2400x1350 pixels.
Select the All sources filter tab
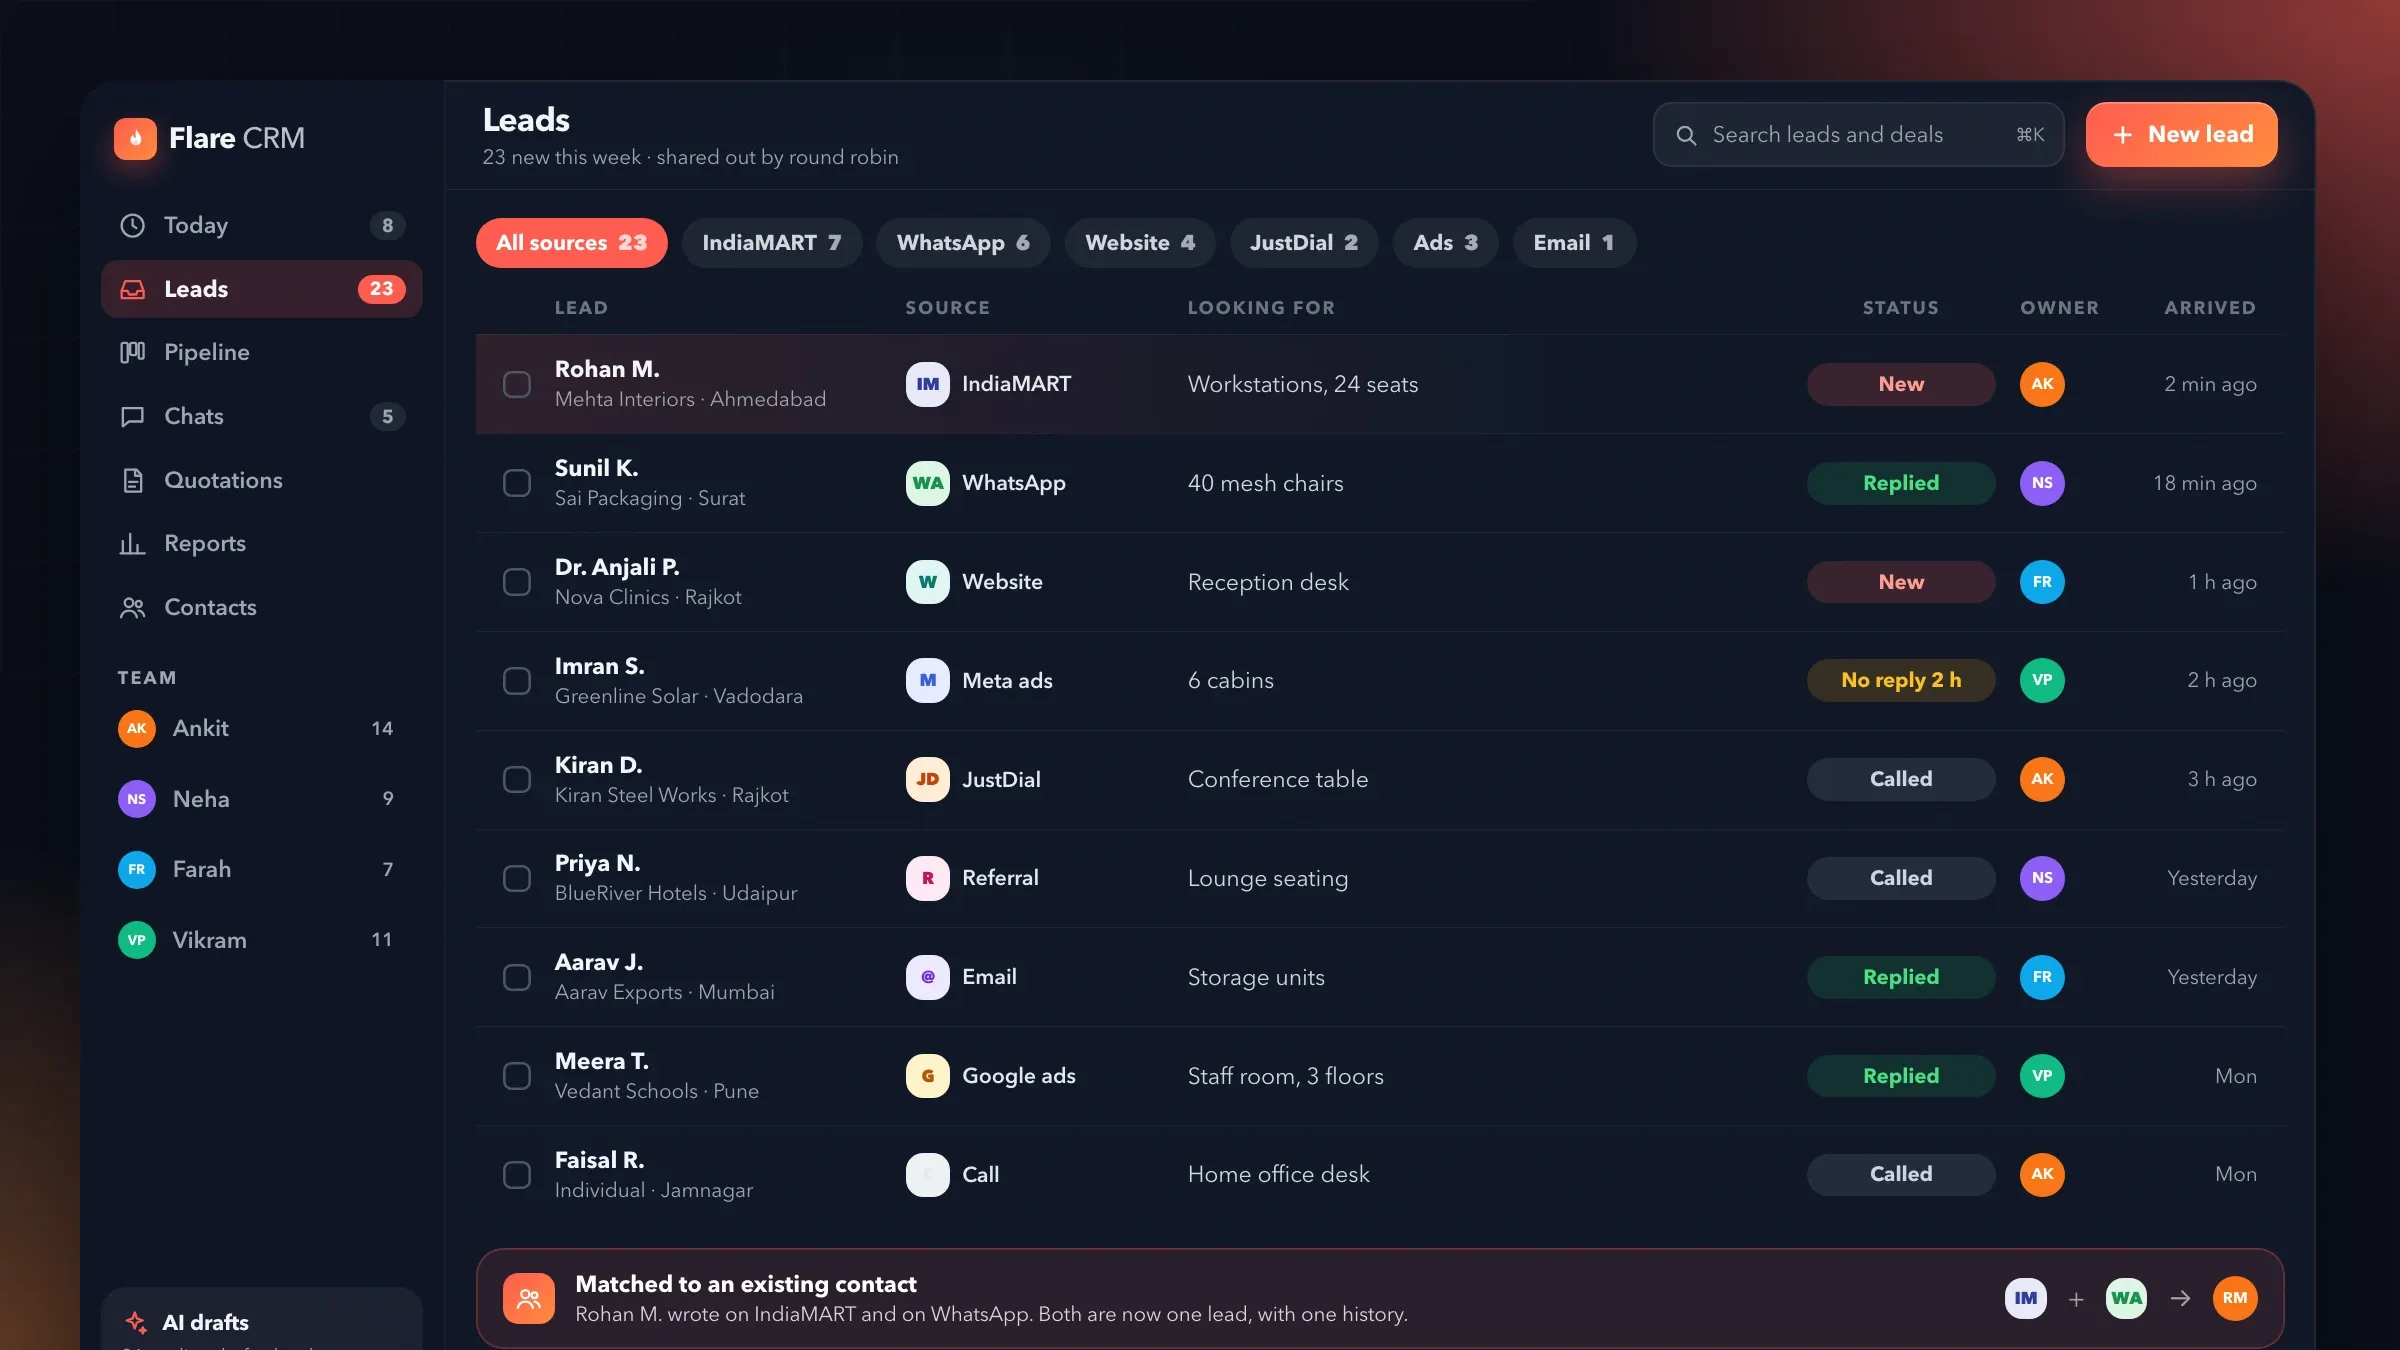(572, 243)
